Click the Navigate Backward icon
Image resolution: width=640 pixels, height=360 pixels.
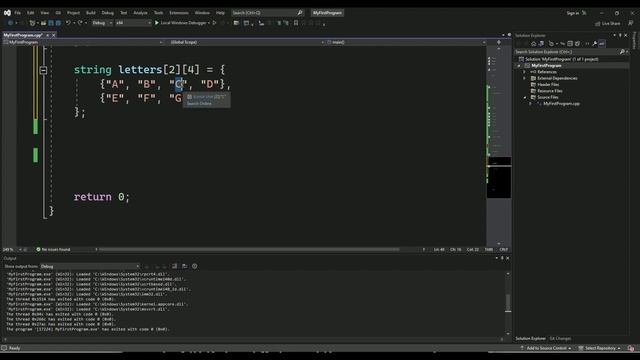click(10, 23)
